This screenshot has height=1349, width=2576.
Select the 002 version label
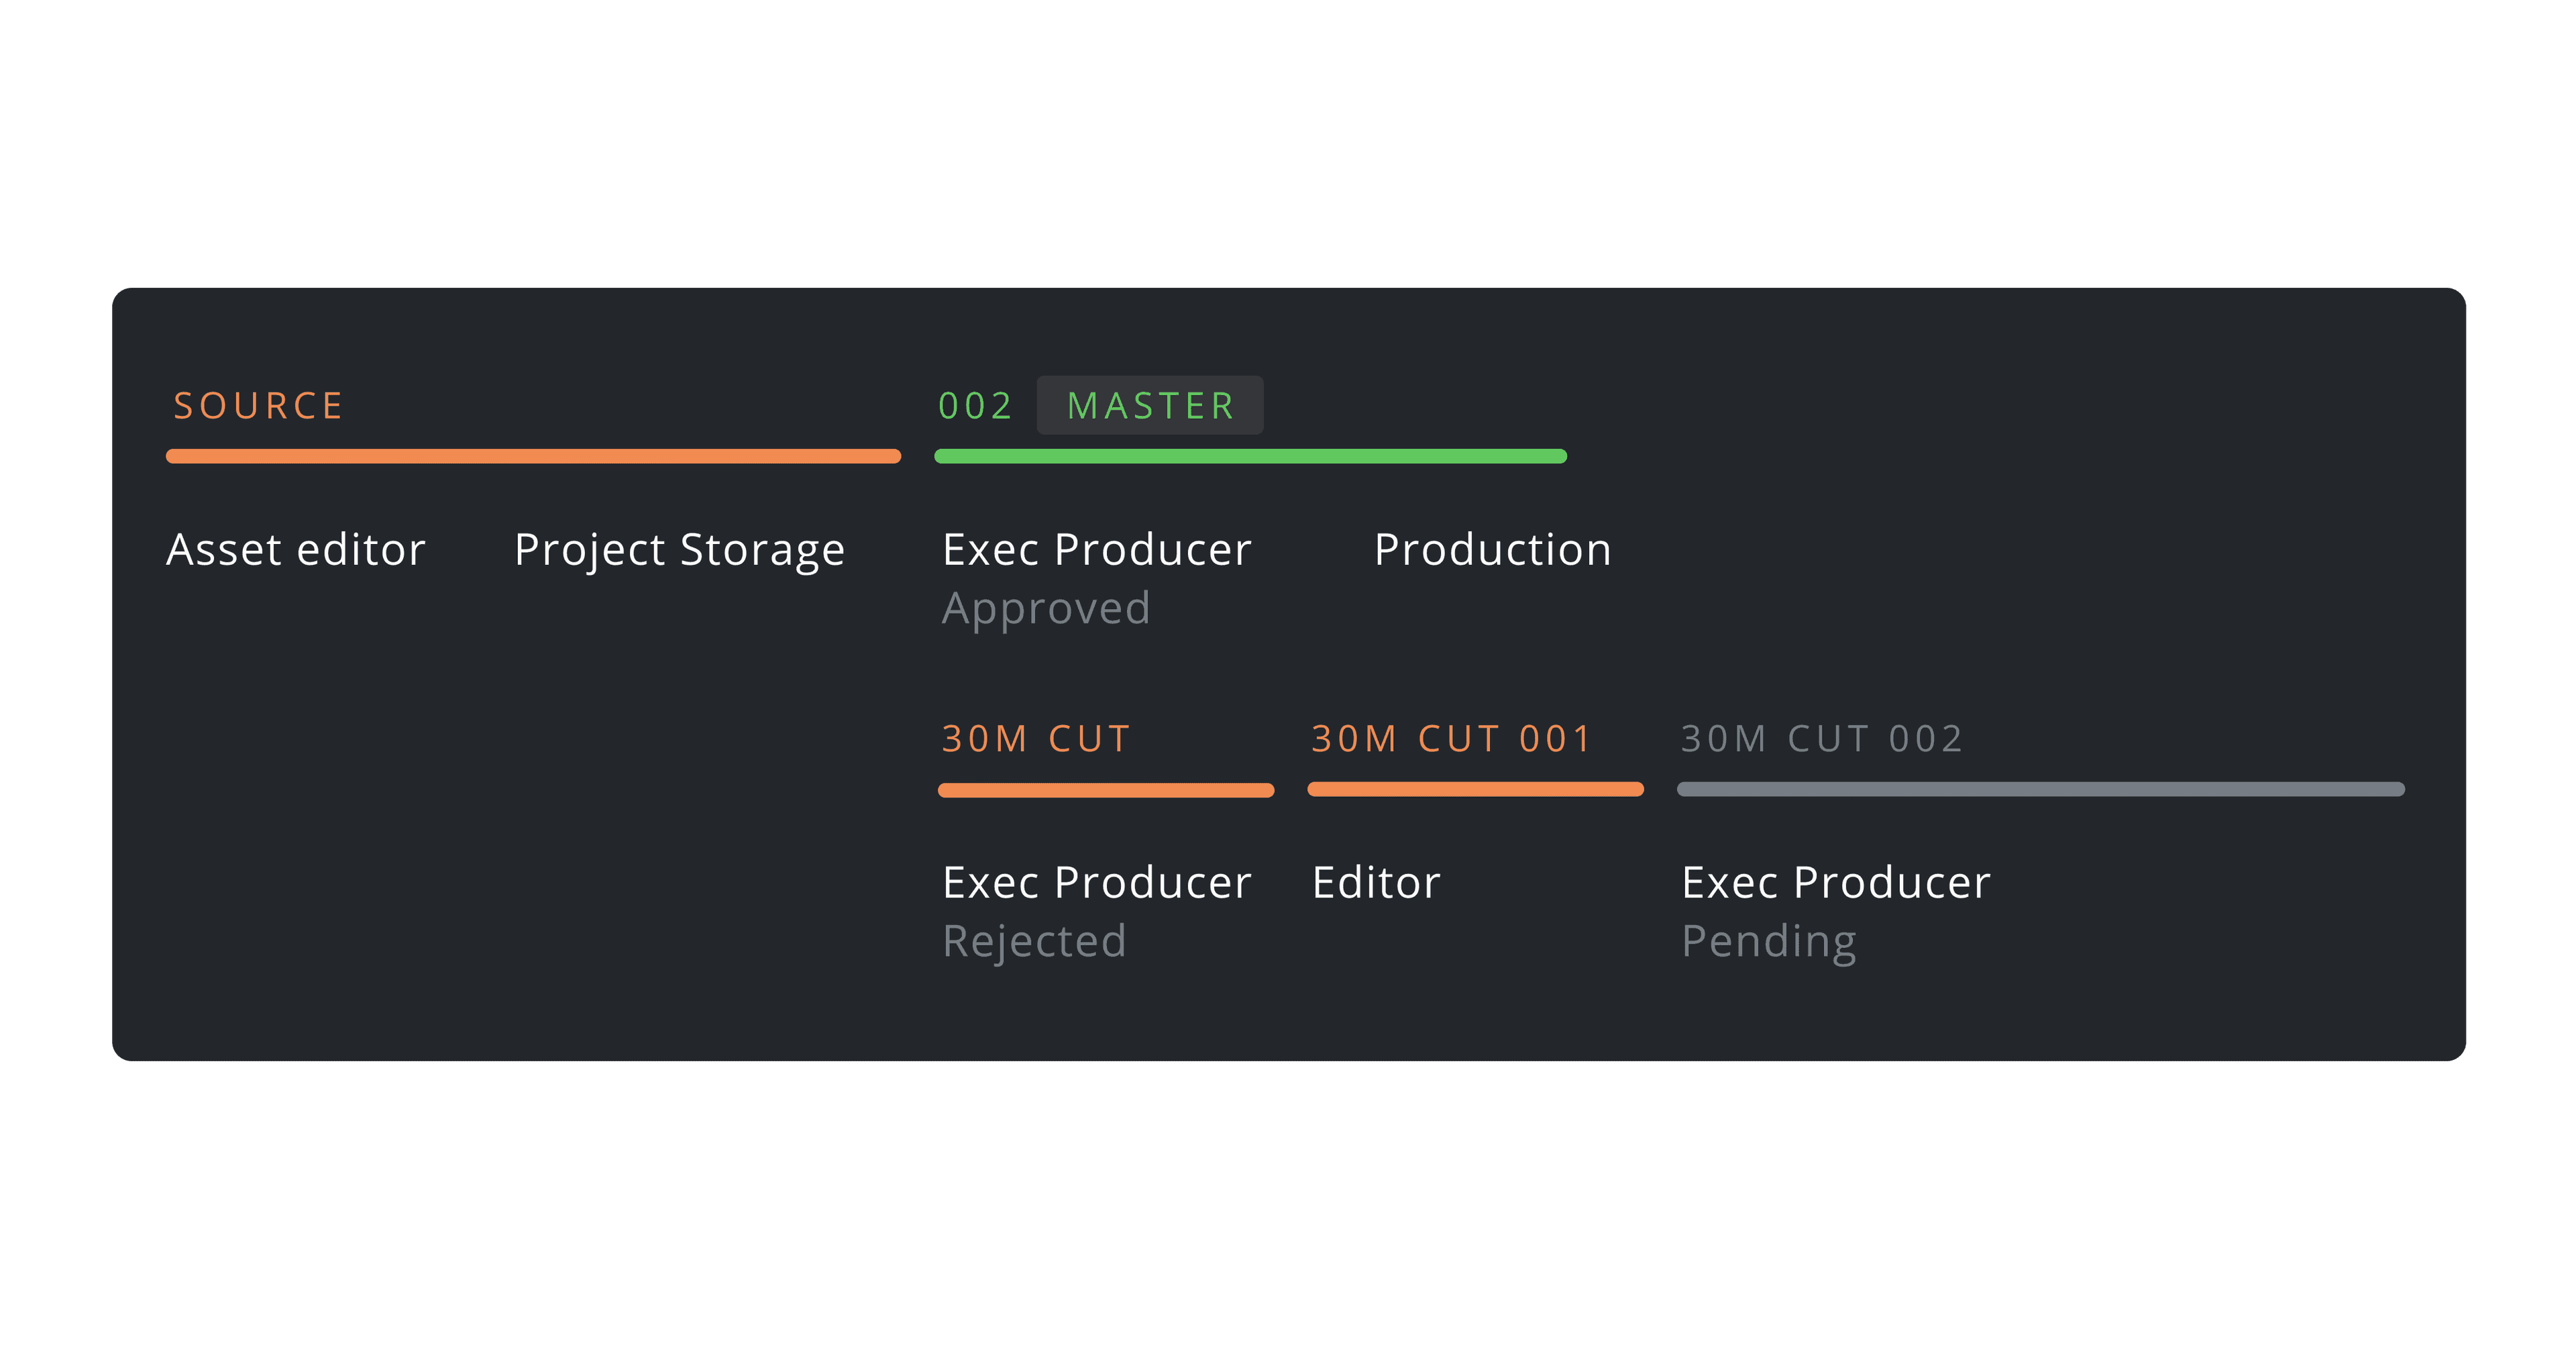coord(976,406)
